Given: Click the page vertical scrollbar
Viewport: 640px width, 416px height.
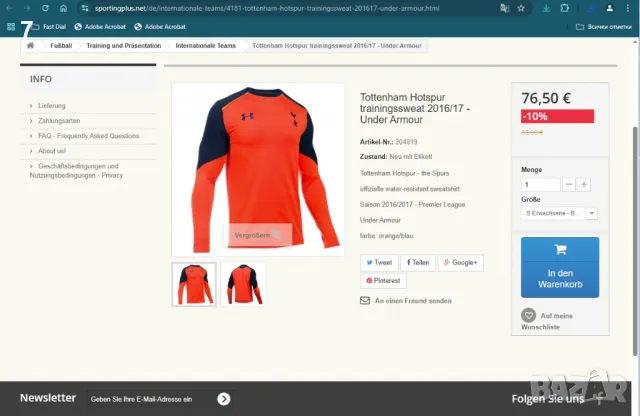Looking at the screenshot, I should point(635,241).
